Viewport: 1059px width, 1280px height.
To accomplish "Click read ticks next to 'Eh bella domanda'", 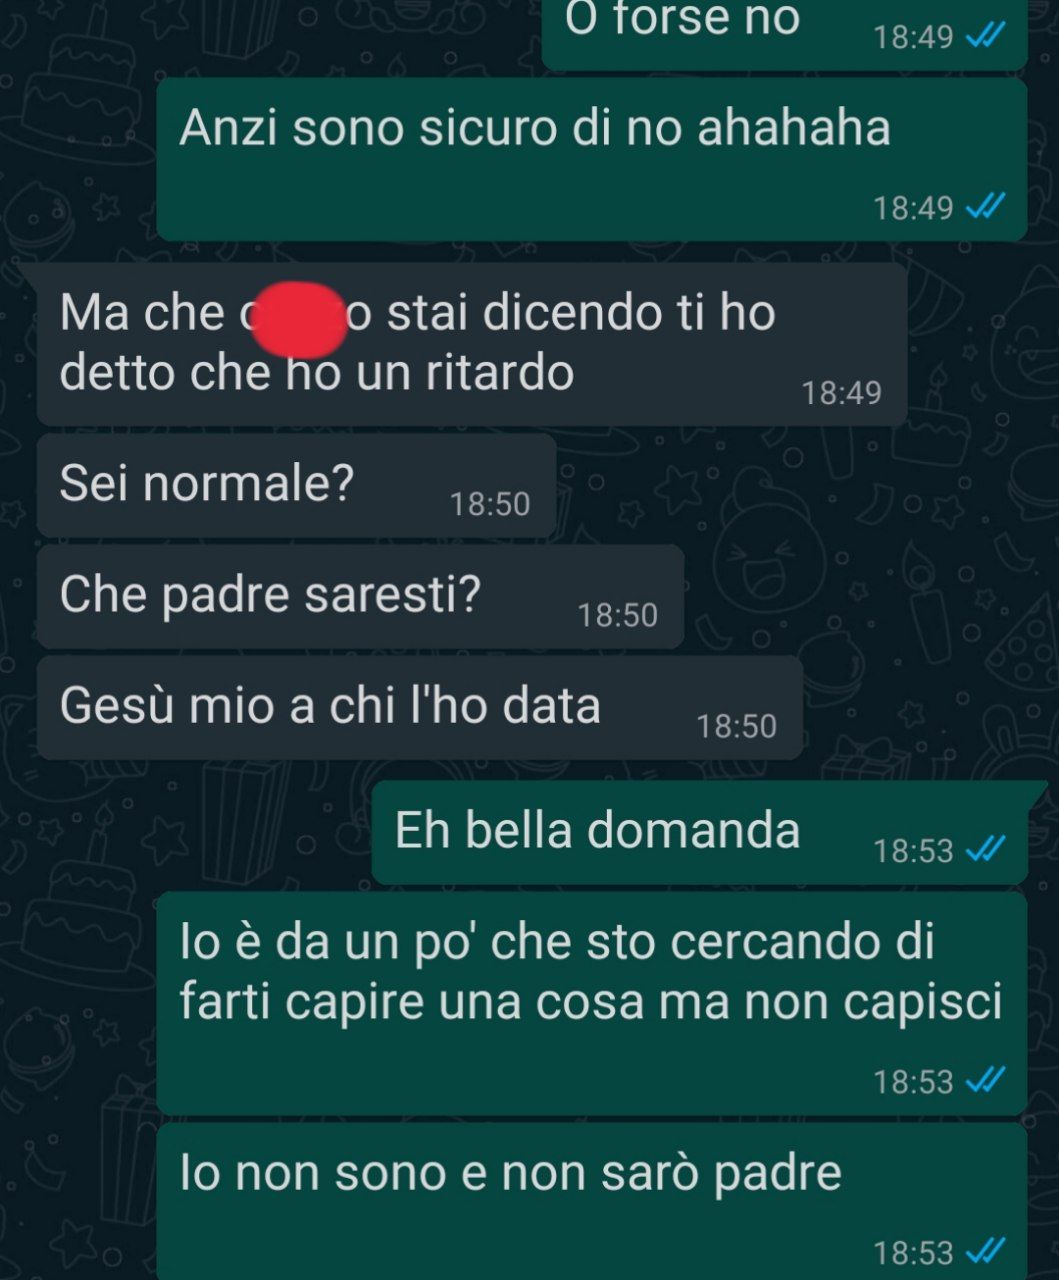I will (x=985, y=850).
